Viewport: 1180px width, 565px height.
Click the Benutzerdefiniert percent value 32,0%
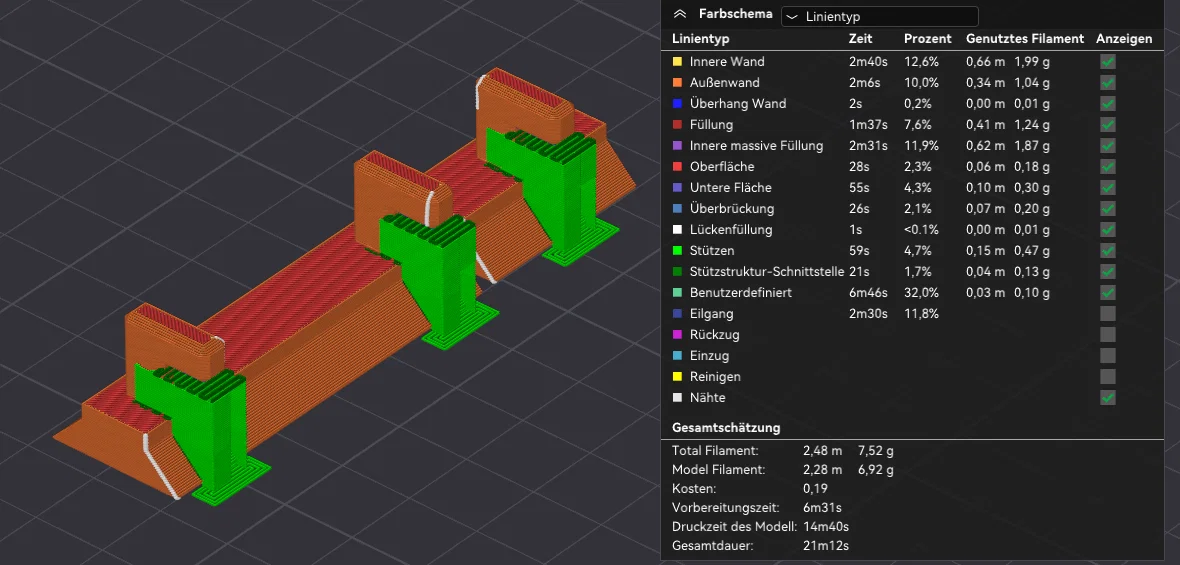click(921, 293)
